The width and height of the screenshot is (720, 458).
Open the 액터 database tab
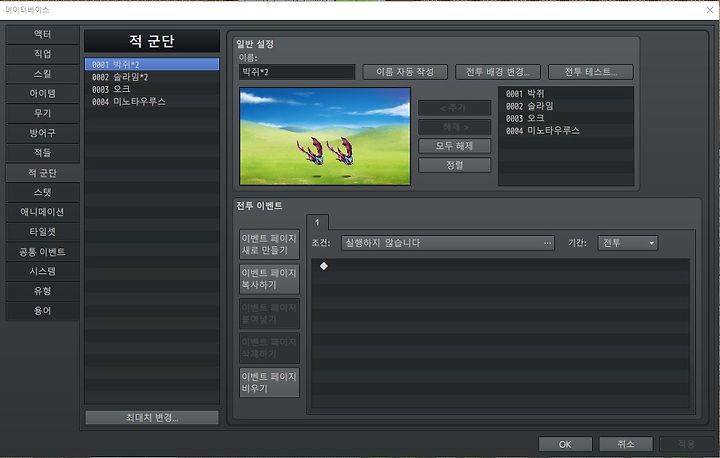pos(42,34)
